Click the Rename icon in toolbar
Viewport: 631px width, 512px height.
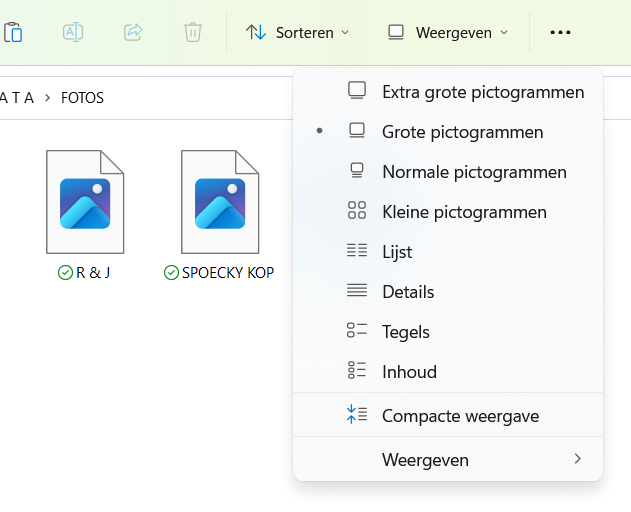[x=73, y=32]
